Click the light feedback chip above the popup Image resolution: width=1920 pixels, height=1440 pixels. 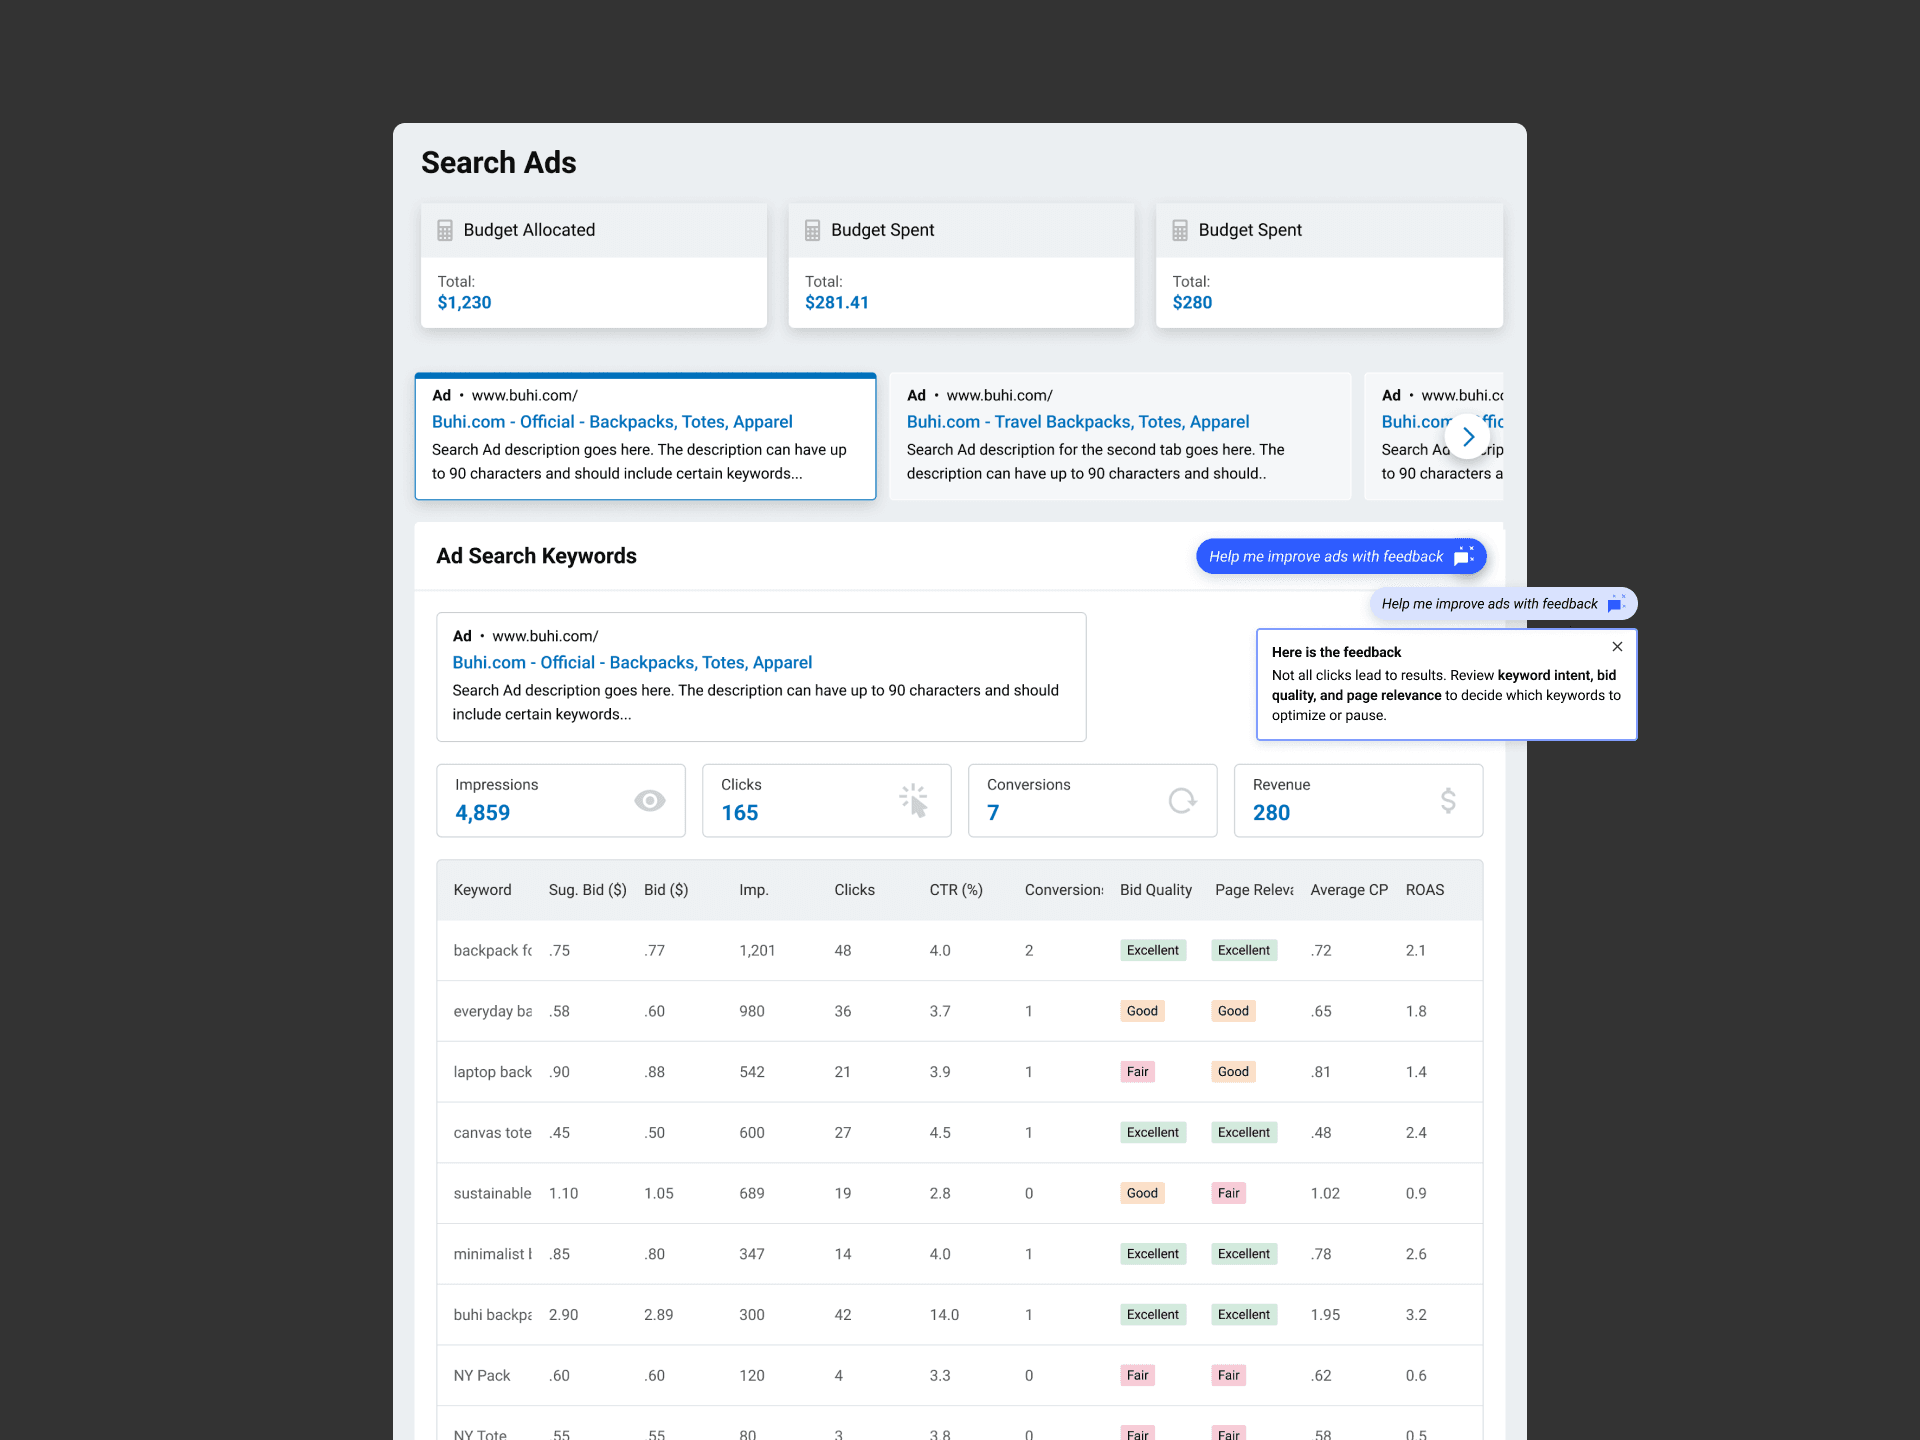point(1502,604)
